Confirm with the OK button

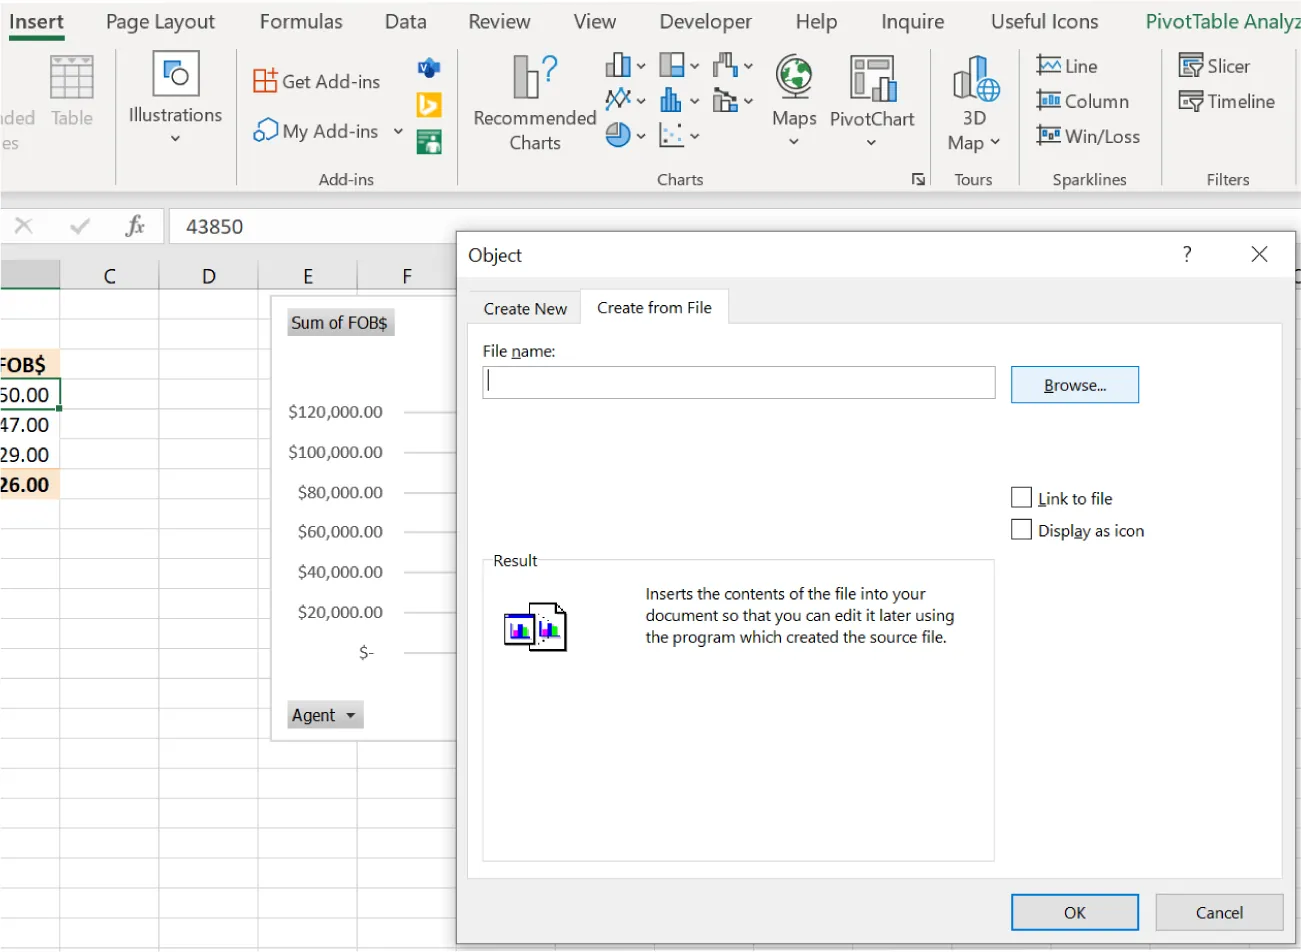coord(1074,912)
